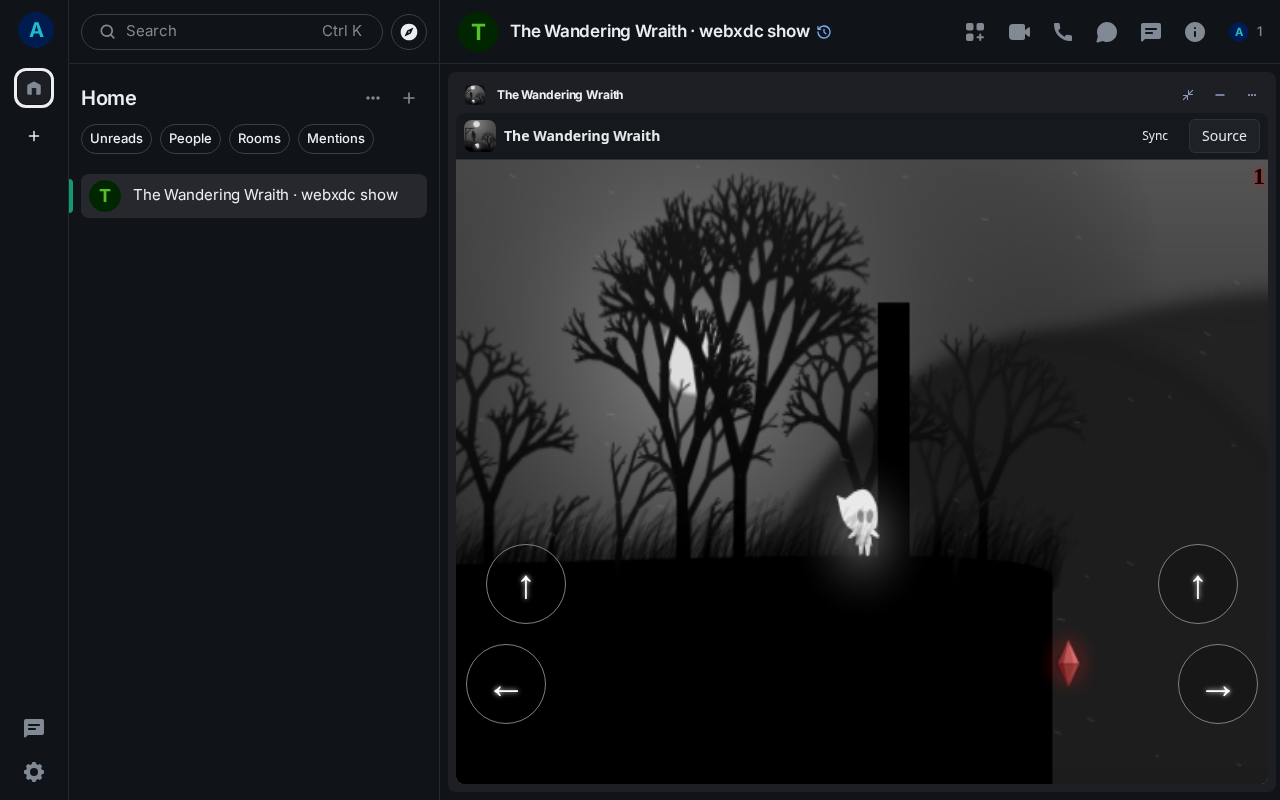Click the plus button next to Home
This screenshot has height=800, width=1280.
[409, 98]
